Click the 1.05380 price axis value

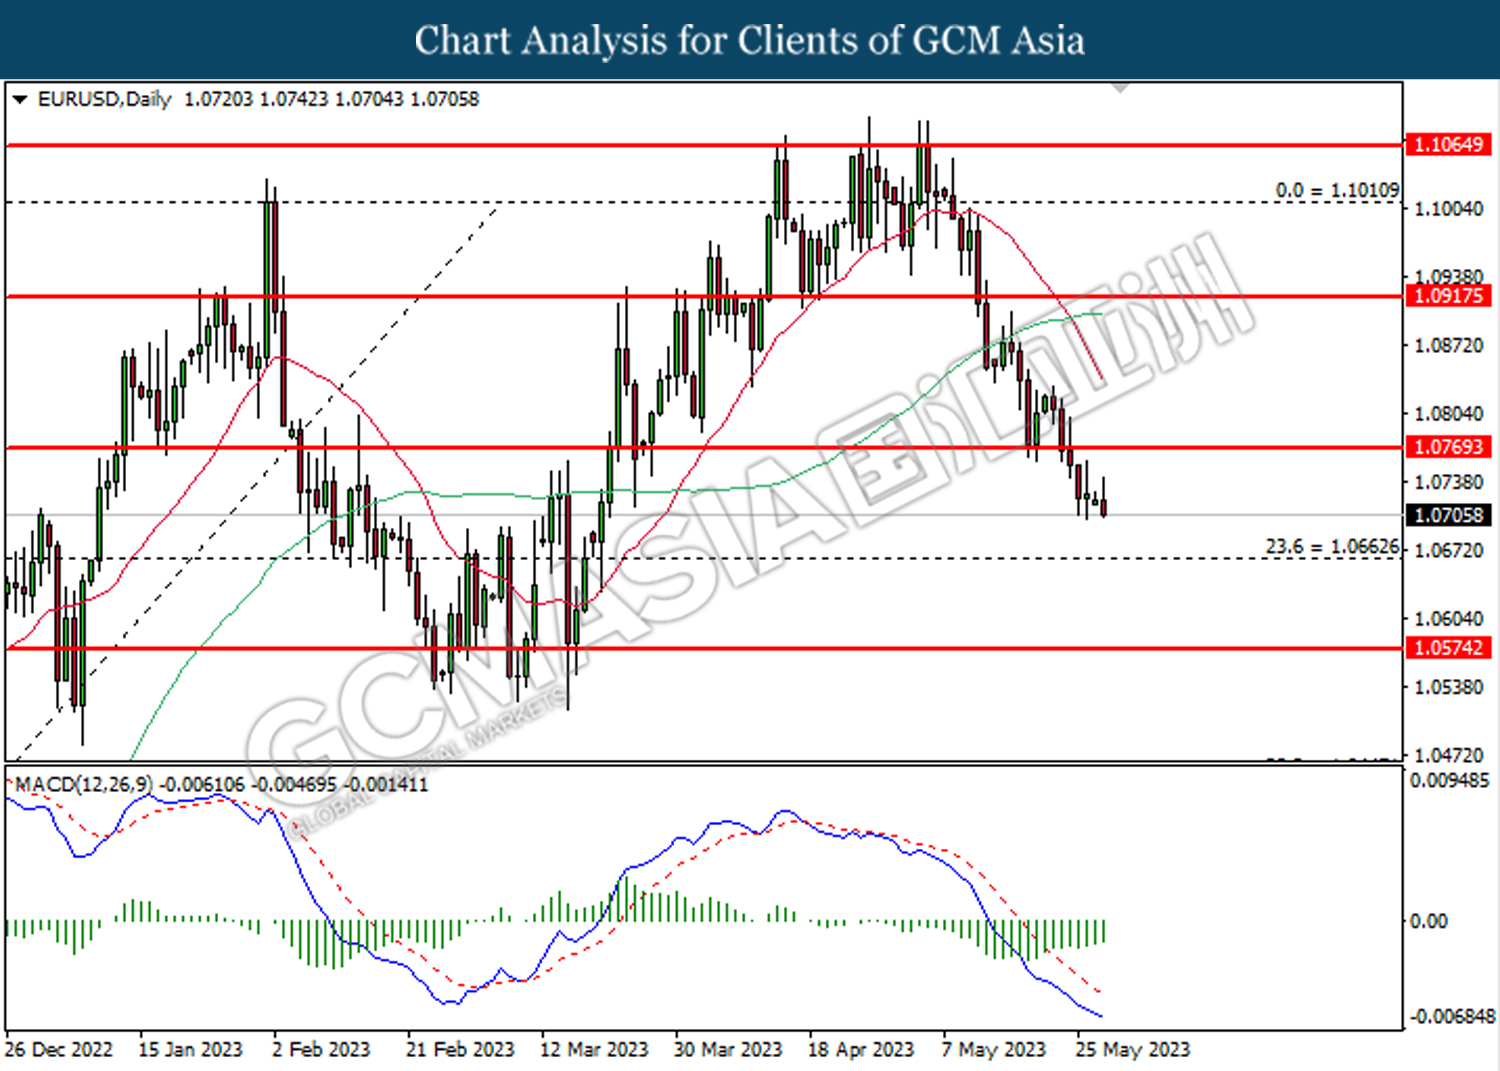point(1449,687)
